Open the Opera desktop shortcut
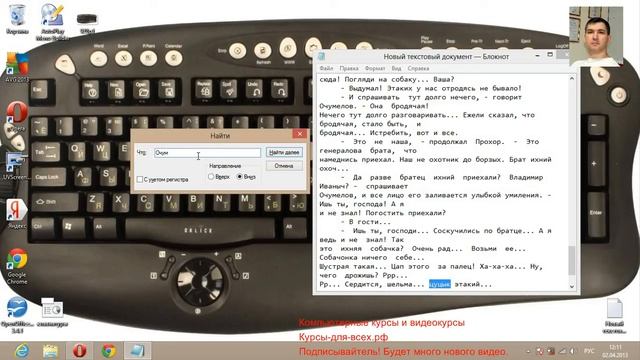The width and height of the screenshot is (640, 360). (x=17, y=116)
